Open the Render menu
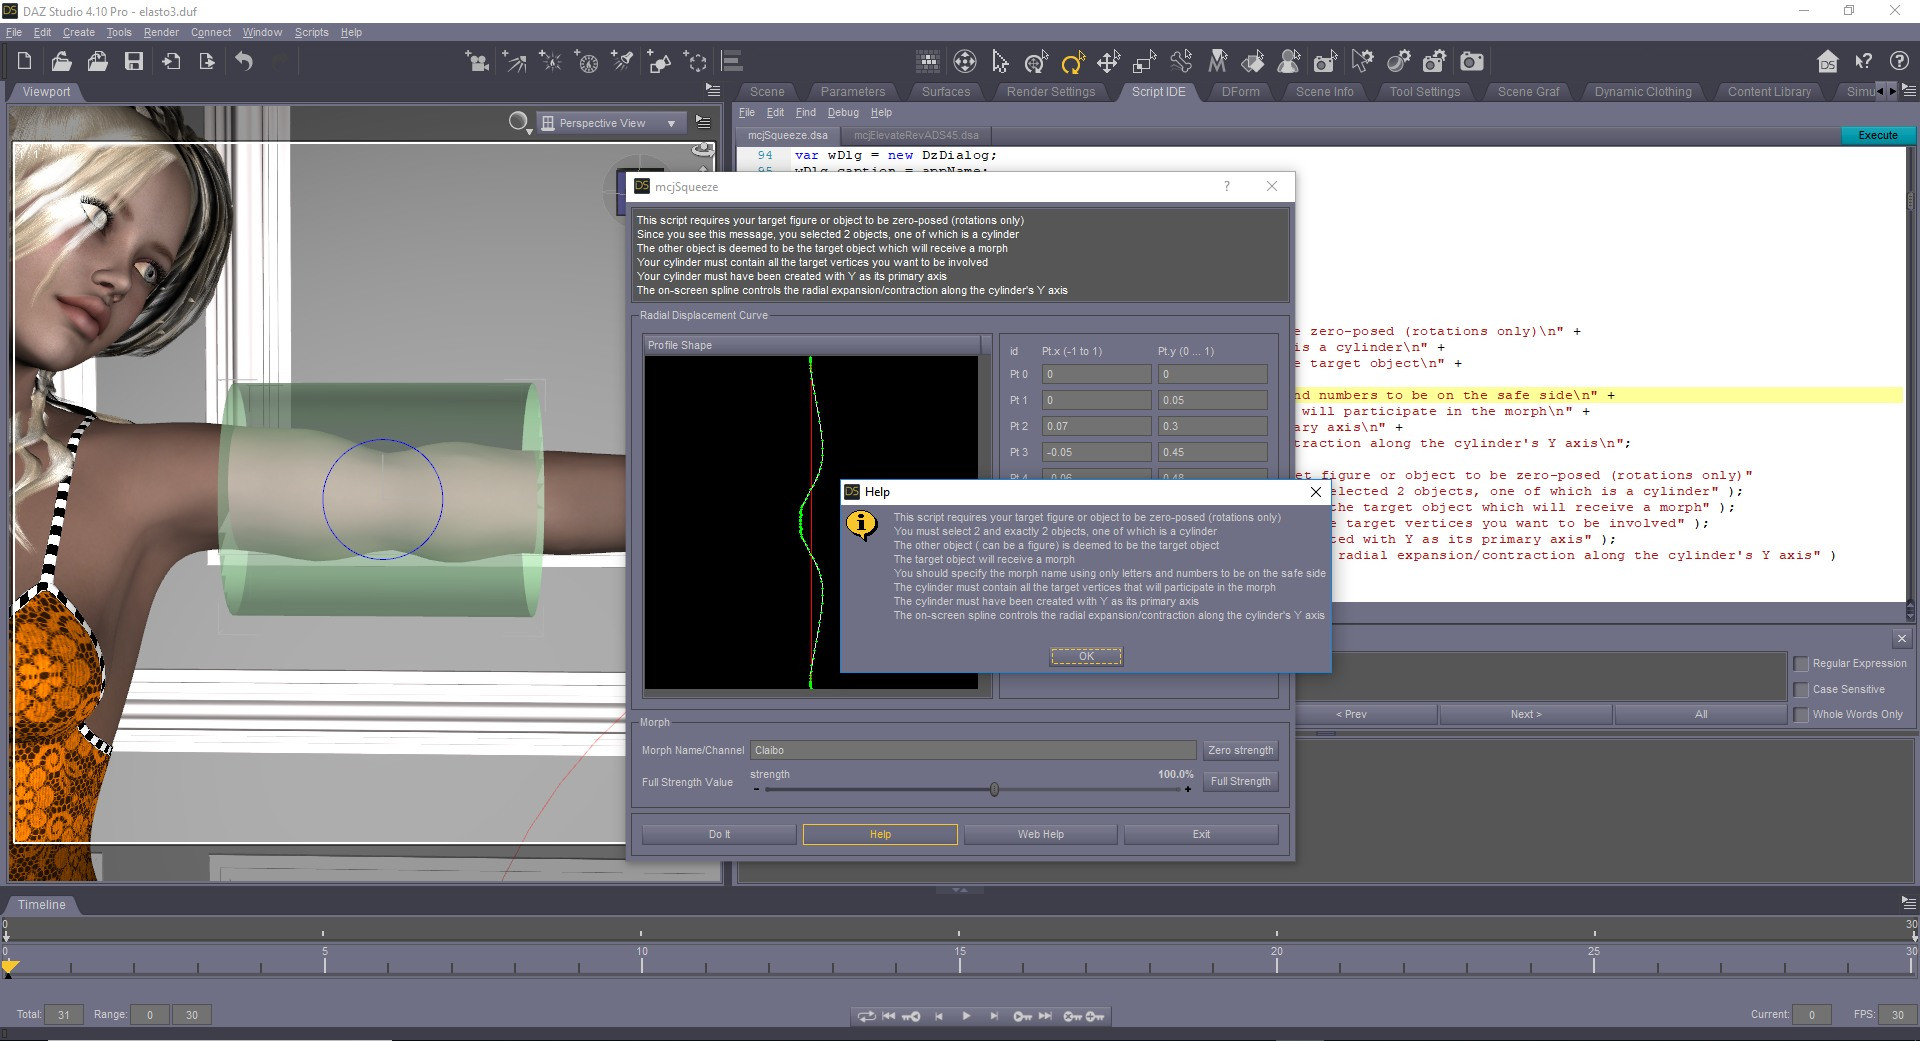The image size is (1920, 1041). [161, 32]
